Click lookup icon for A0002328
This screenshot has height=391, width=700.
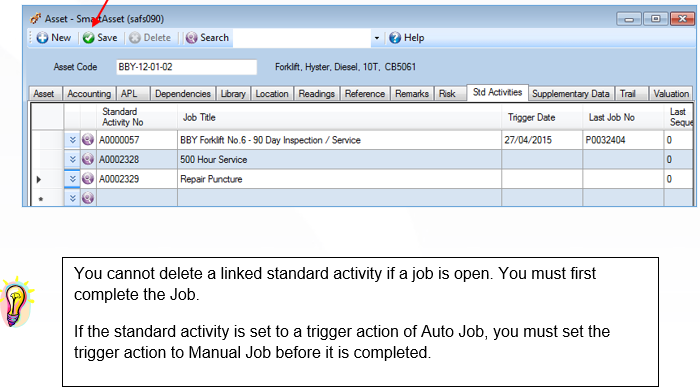[x=88, y=159]
